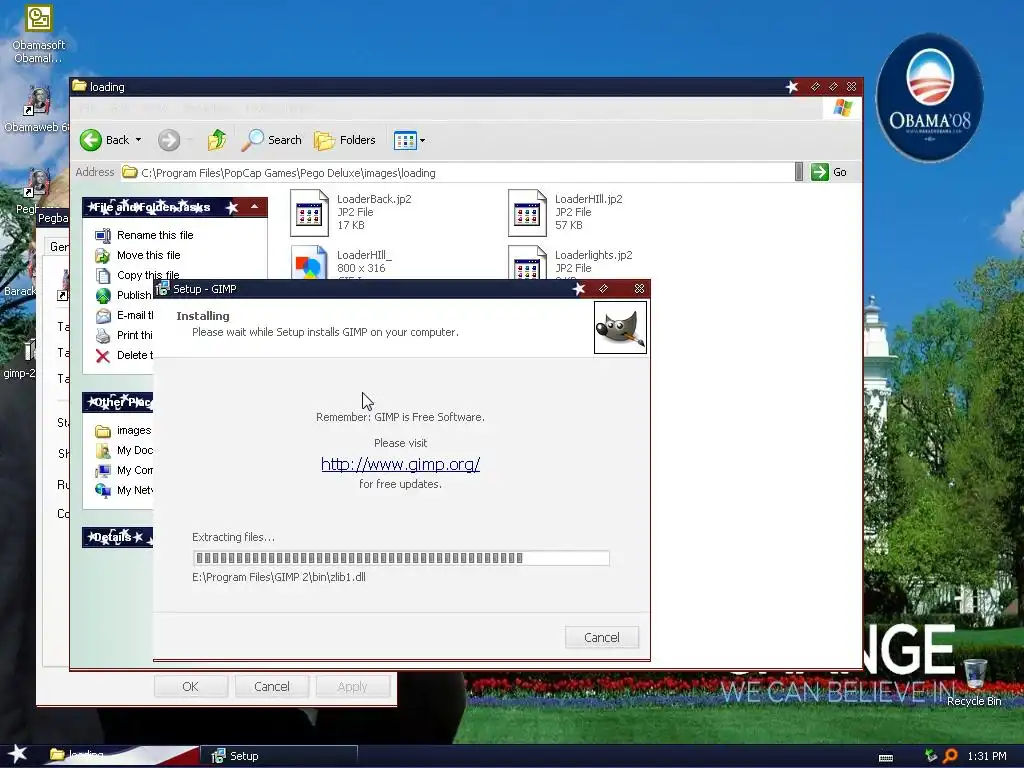The height and width of the screenshot is (768, 1024).
Task: Open My Network Places in Other Places
Action: (x=124, y=490)
